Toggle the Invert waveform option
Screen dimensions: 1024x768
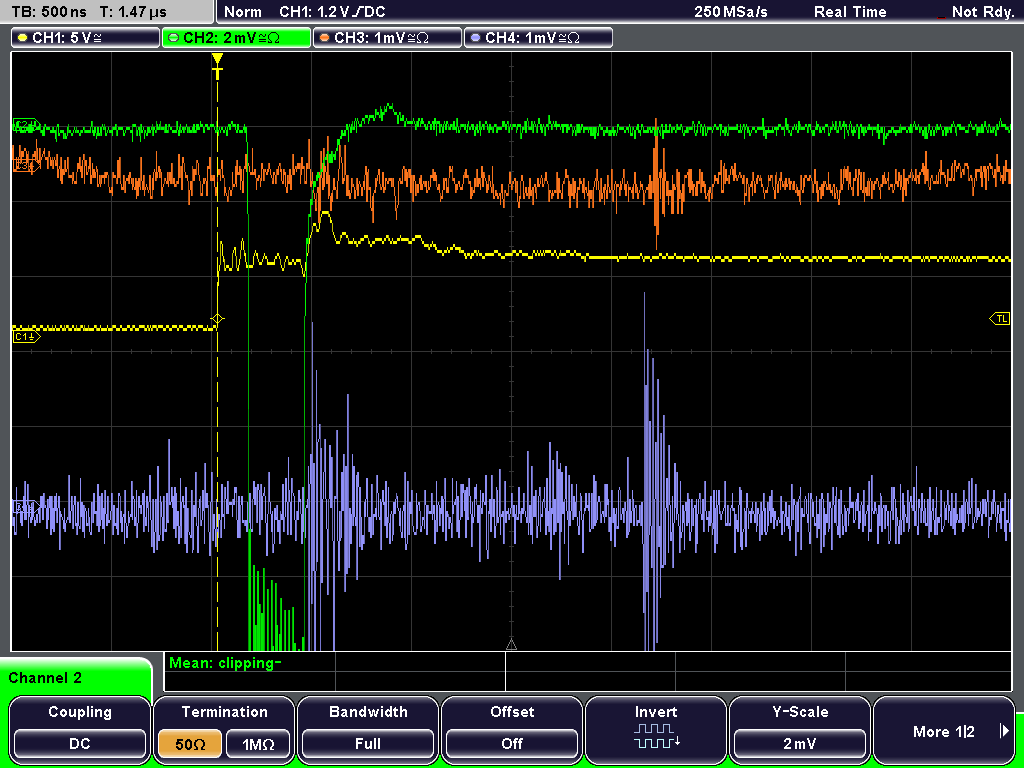click(656, 729)
